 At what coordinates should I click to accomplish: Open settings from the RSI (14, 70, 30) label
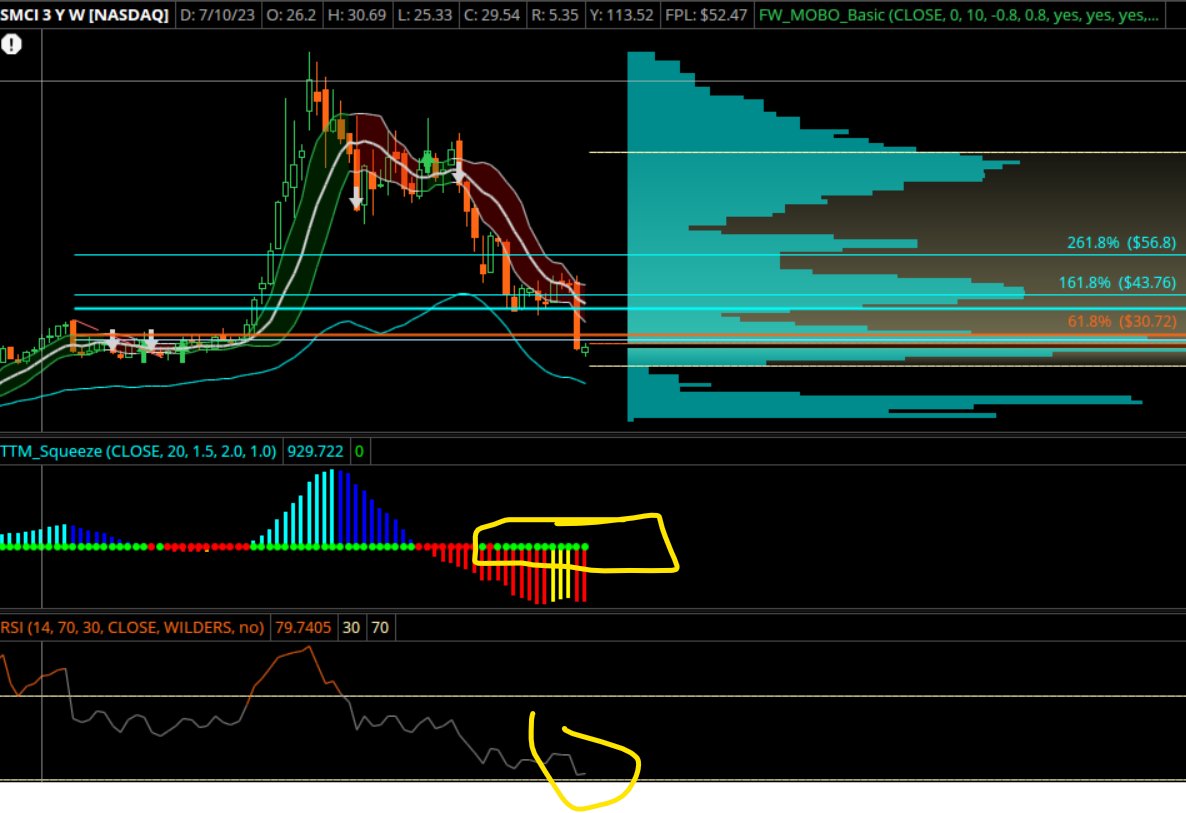click(x=130, y=628)
